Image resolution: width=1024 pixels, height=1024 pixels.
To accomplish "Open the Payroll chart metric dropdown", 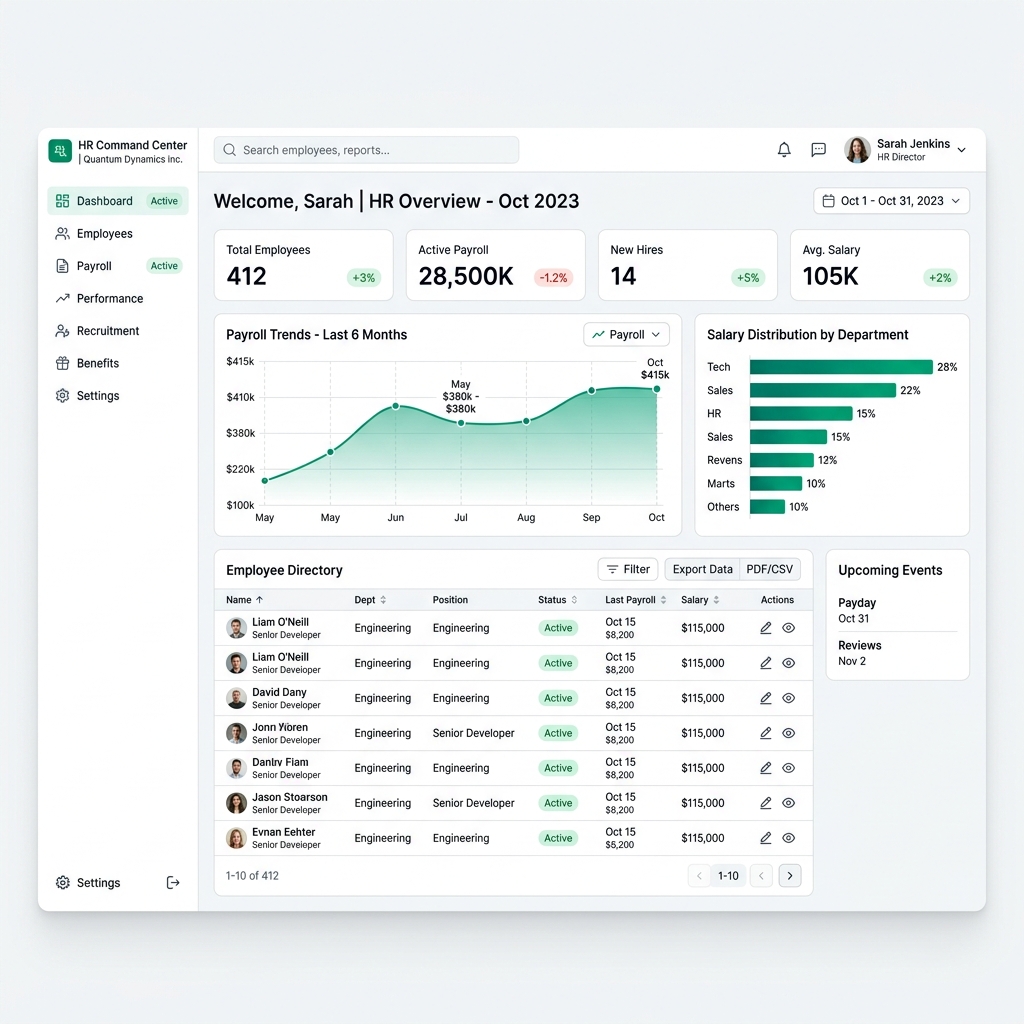I will [x=626, y=334].
